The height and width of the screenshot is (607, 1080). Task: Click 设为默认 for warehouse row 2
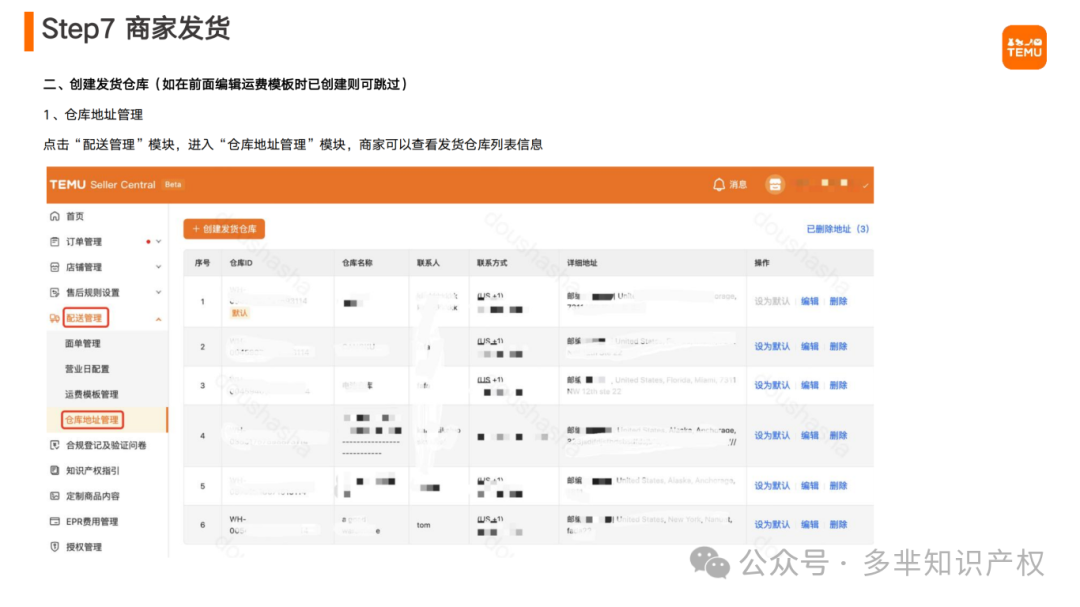click(772, 347)
